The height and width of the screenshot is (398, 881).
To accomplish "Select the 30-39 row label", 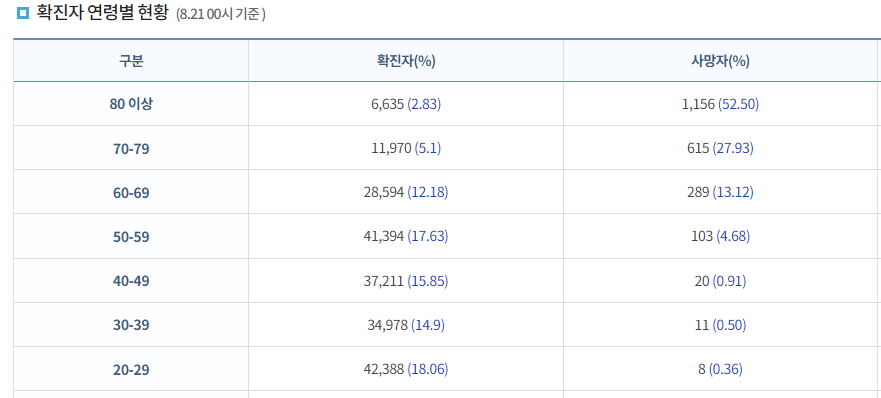I will 131,325.
